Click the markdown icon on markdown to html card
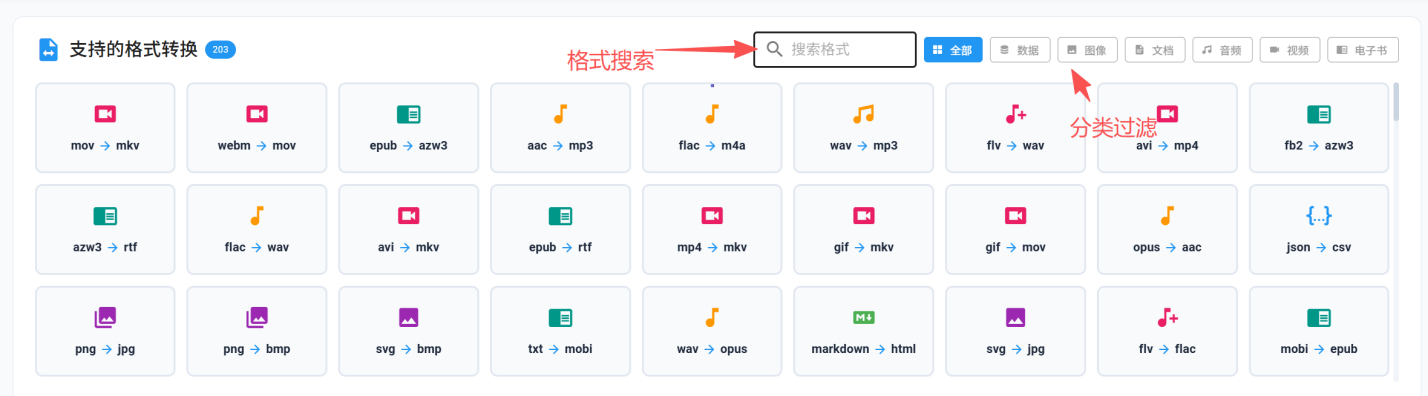 [864, 318]
